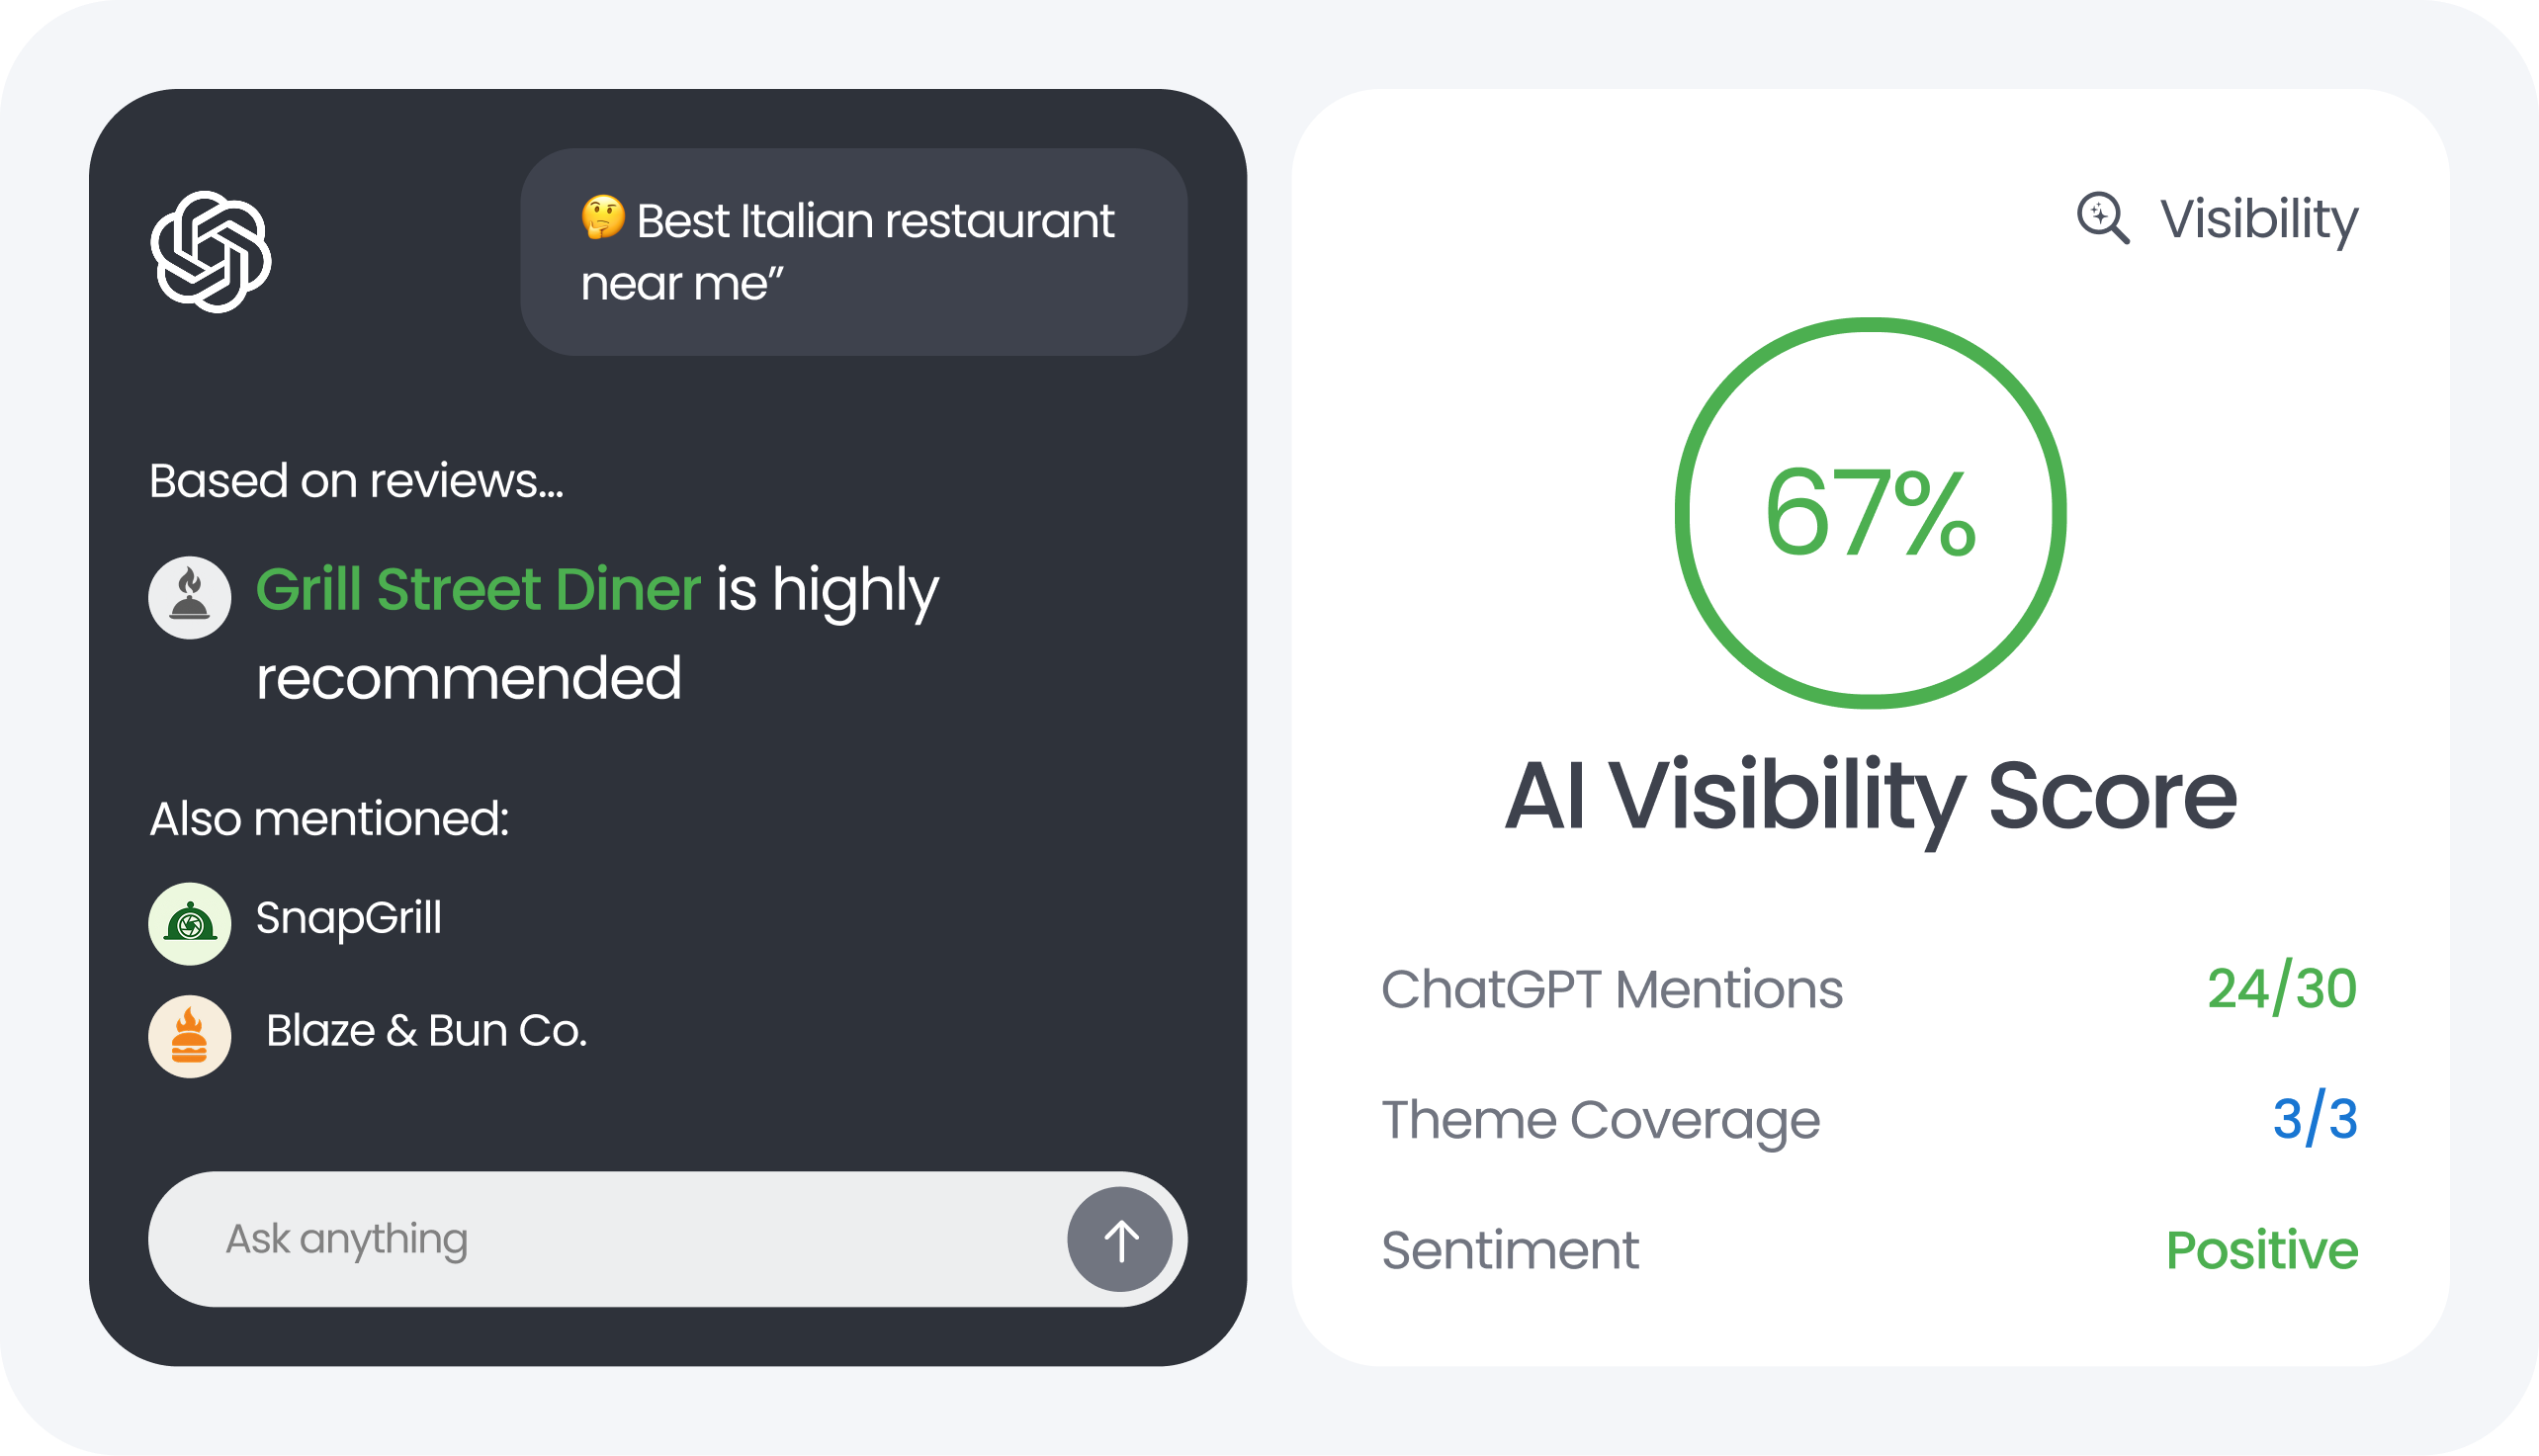Click the ChatGPT Mentions 24/30 value
Screen dimensions: 2539x1456
click(x=2281, y=989)
